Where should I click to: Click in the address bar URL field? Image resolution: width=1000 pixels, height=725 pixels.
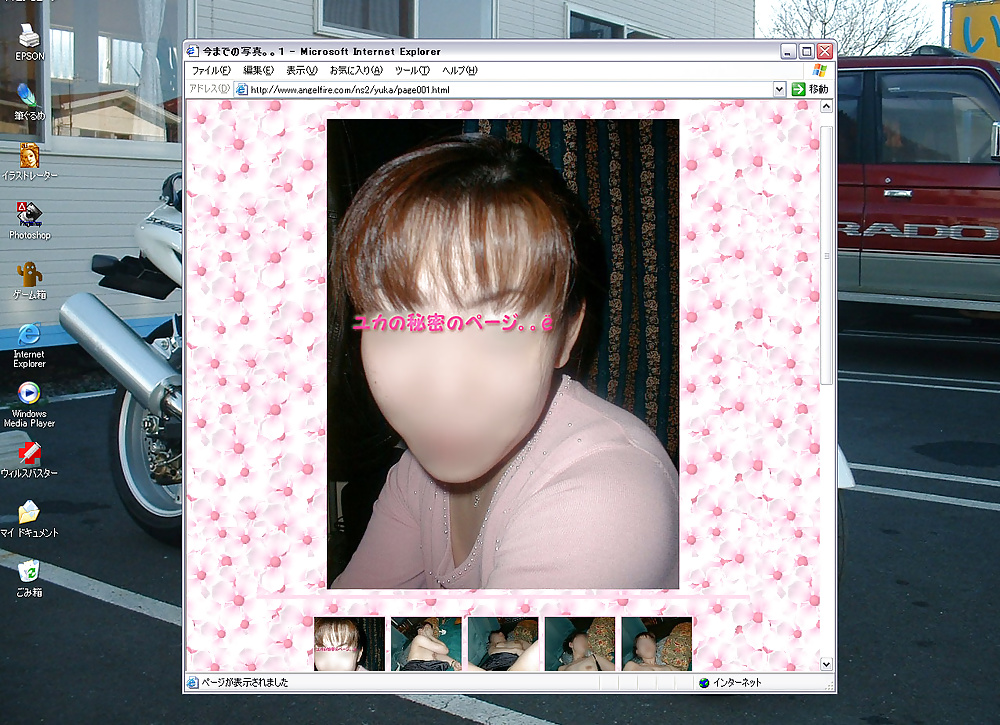coord(500,89)
